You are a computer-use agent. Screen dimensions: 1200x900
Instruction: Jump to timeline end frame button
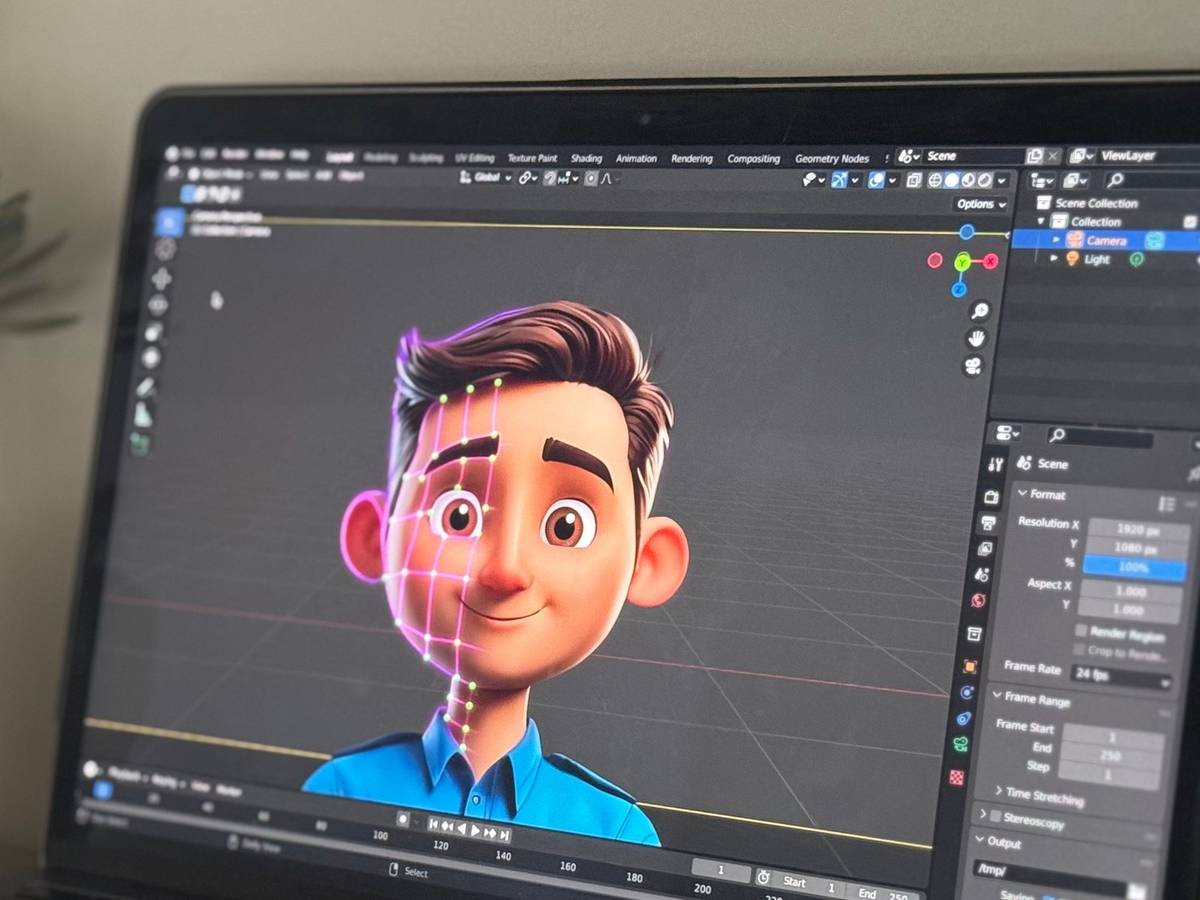pos(505,833)
